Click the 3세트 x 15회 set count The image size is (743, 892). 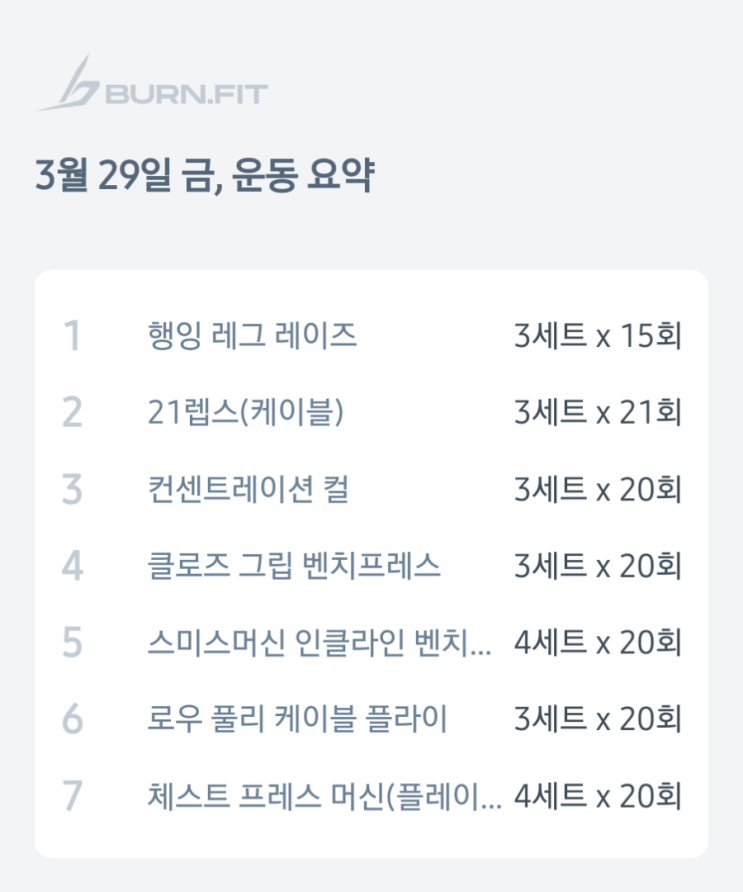tap(597, 336)
